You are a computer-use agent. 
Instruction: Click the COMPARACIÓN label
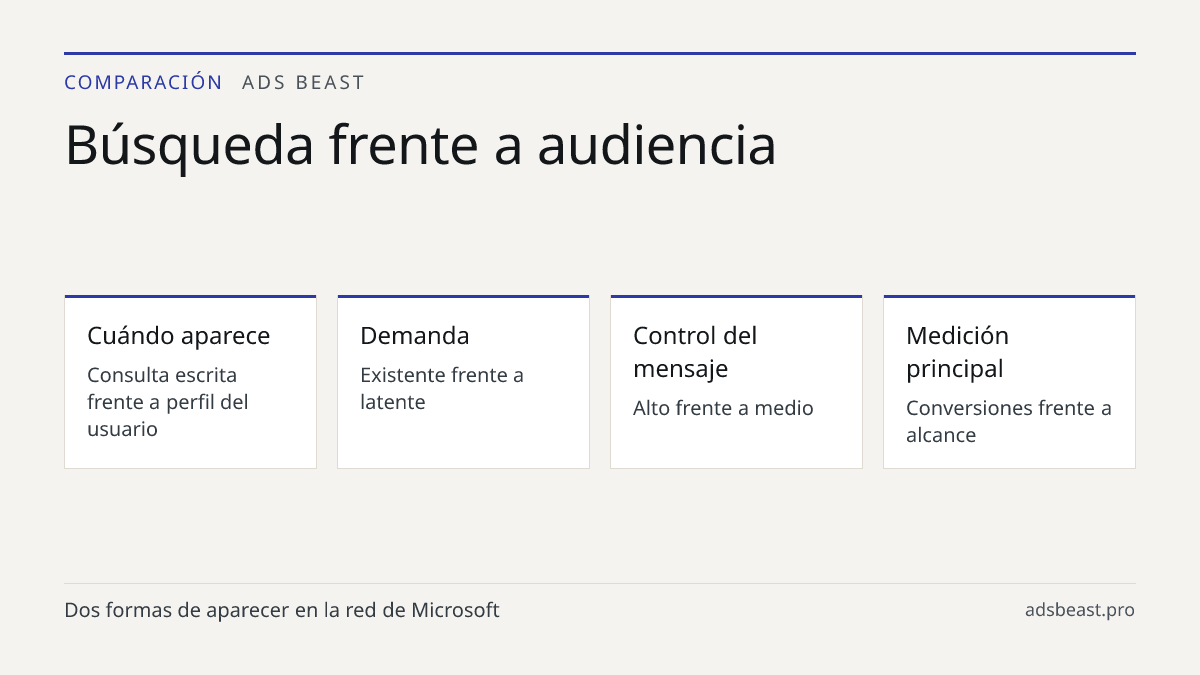143,82
